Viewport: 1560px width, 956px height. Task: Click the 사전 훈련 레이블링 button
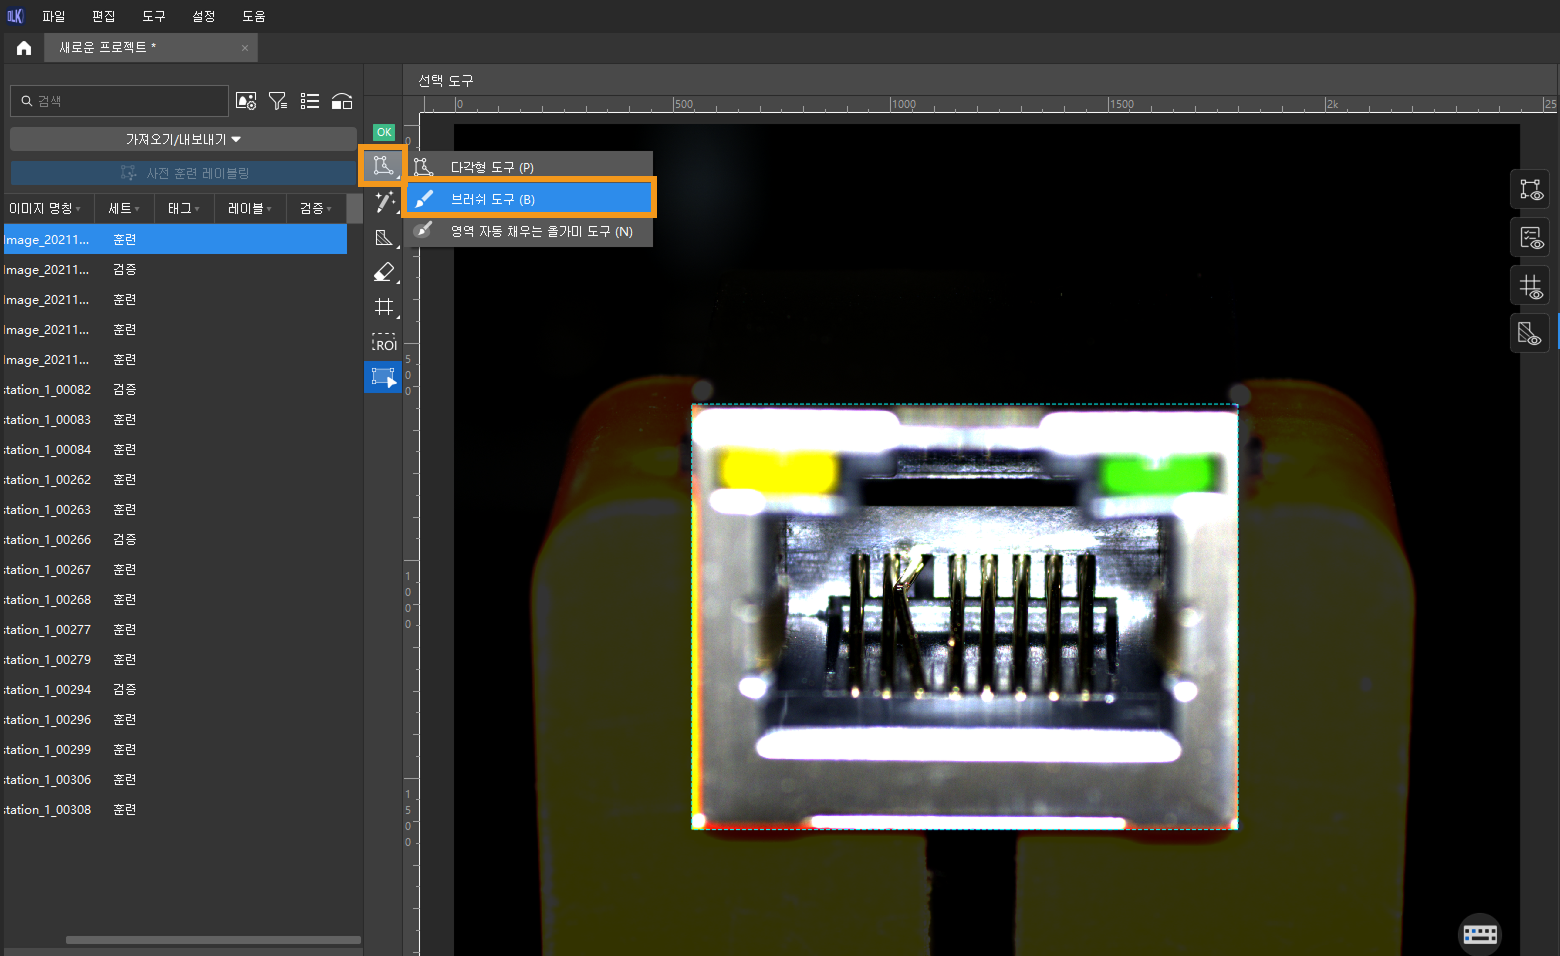coord(184,173)
